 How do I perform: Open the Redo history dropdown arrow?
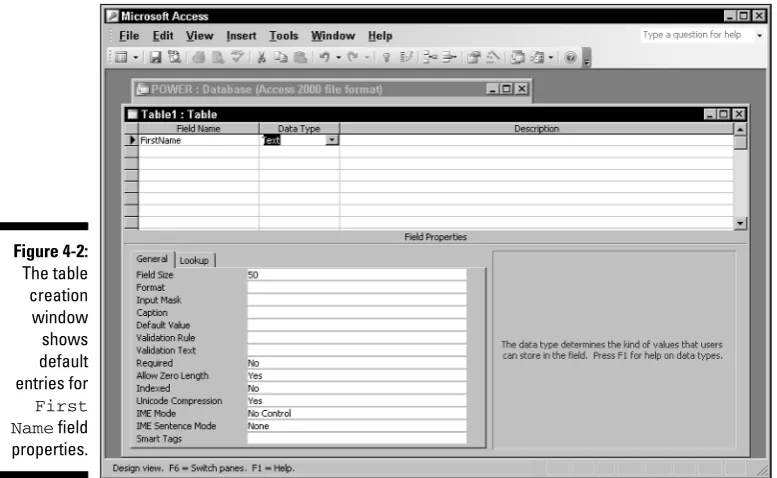tap(367, 57)
